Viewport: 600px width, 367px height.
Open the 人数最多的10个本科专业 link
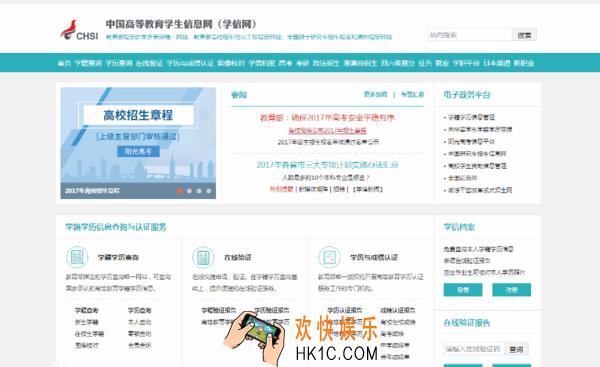(326, 178)
